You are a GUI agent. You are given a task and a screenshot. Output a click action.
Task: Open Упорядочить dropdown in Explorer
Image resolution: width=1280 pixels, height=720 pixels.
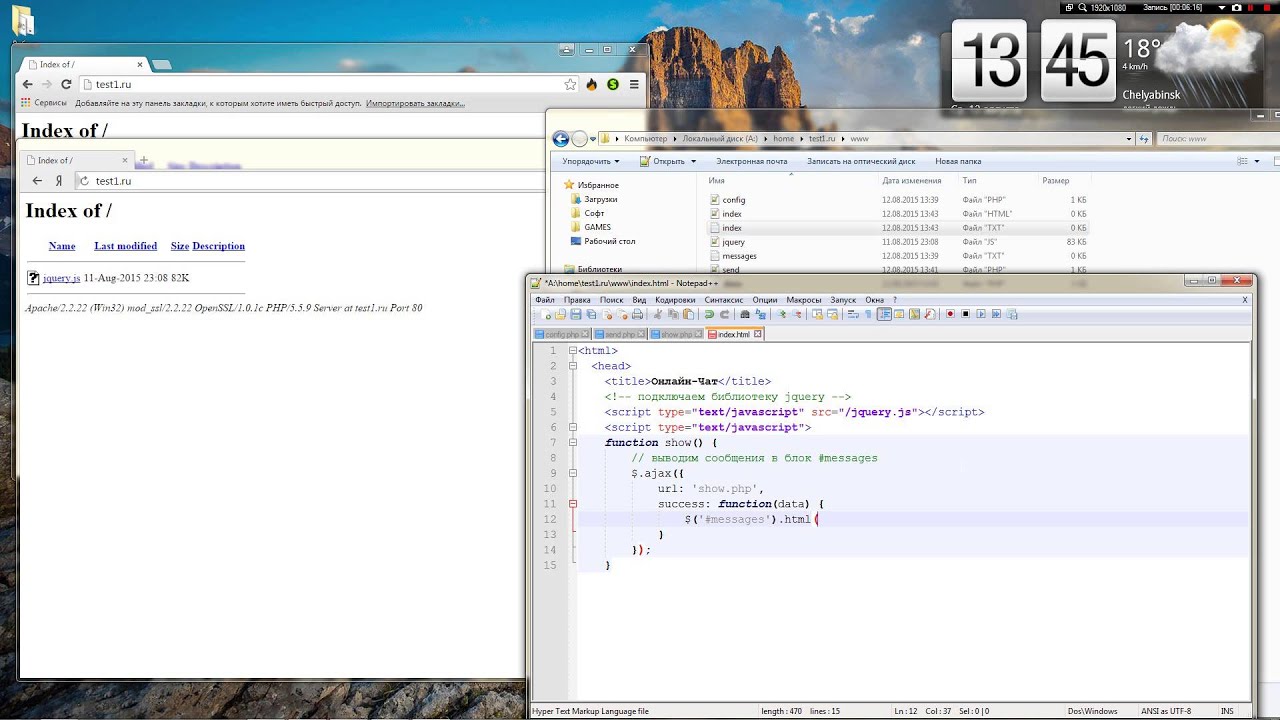[x=590, y=161]
